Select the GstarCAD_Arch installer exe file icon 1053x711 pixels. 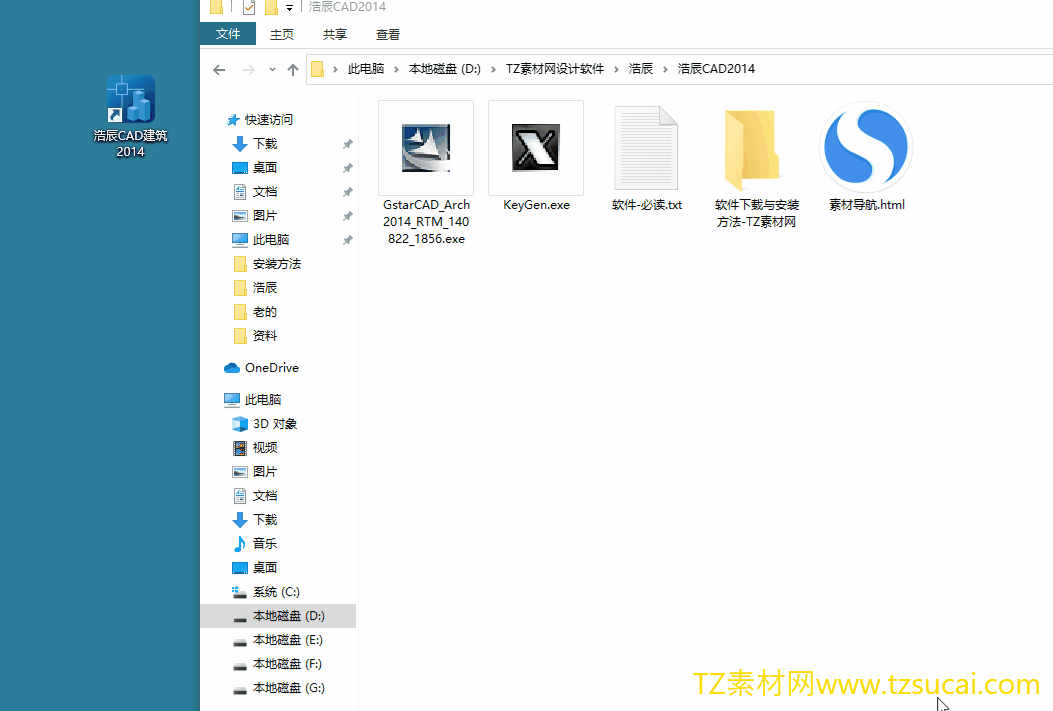point(426,148)
